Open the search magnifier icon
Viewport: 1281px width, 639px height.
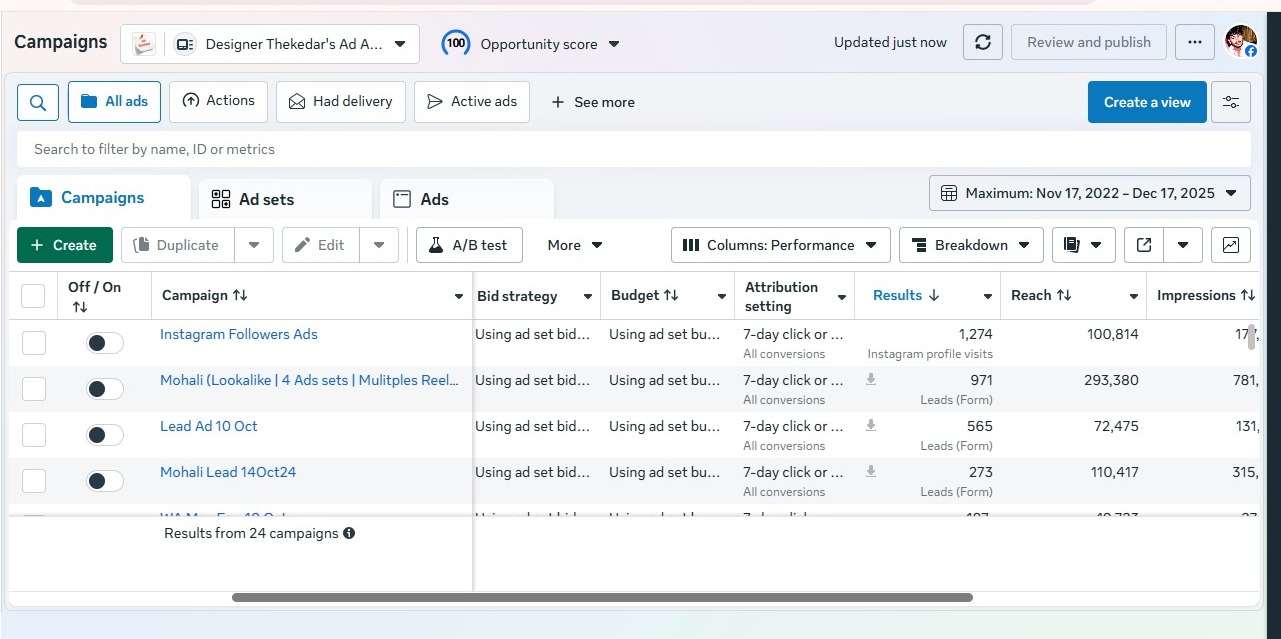[38, 102]
